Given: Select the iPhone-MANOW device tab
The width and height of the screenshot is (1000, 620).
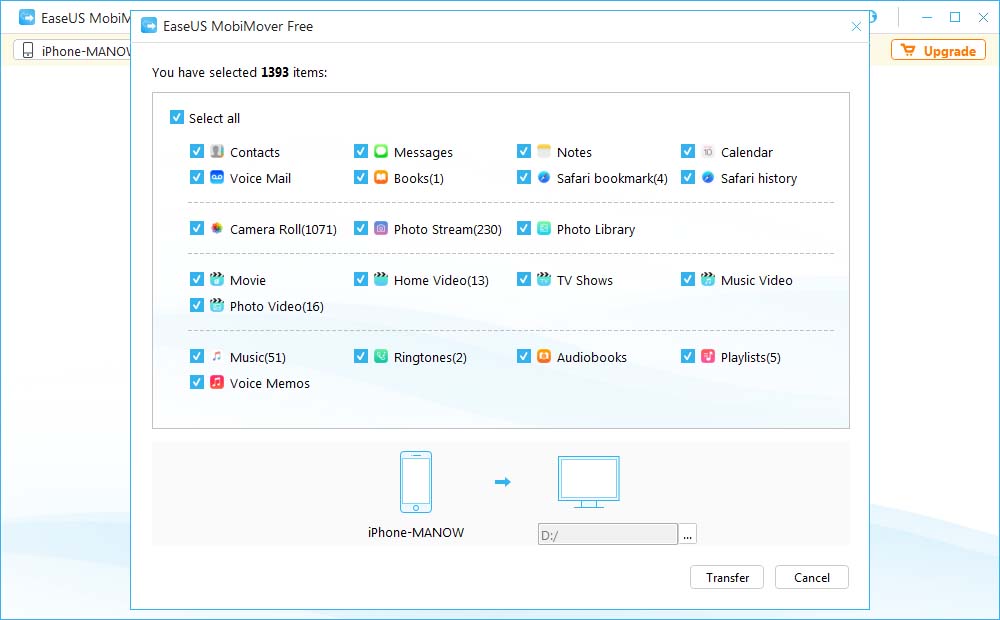Looking at the screenshot, I should 62,50.
